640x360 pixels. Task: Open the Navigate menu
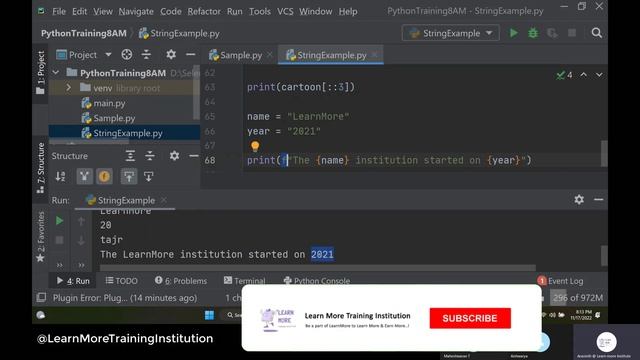click(x=136, y=11)
